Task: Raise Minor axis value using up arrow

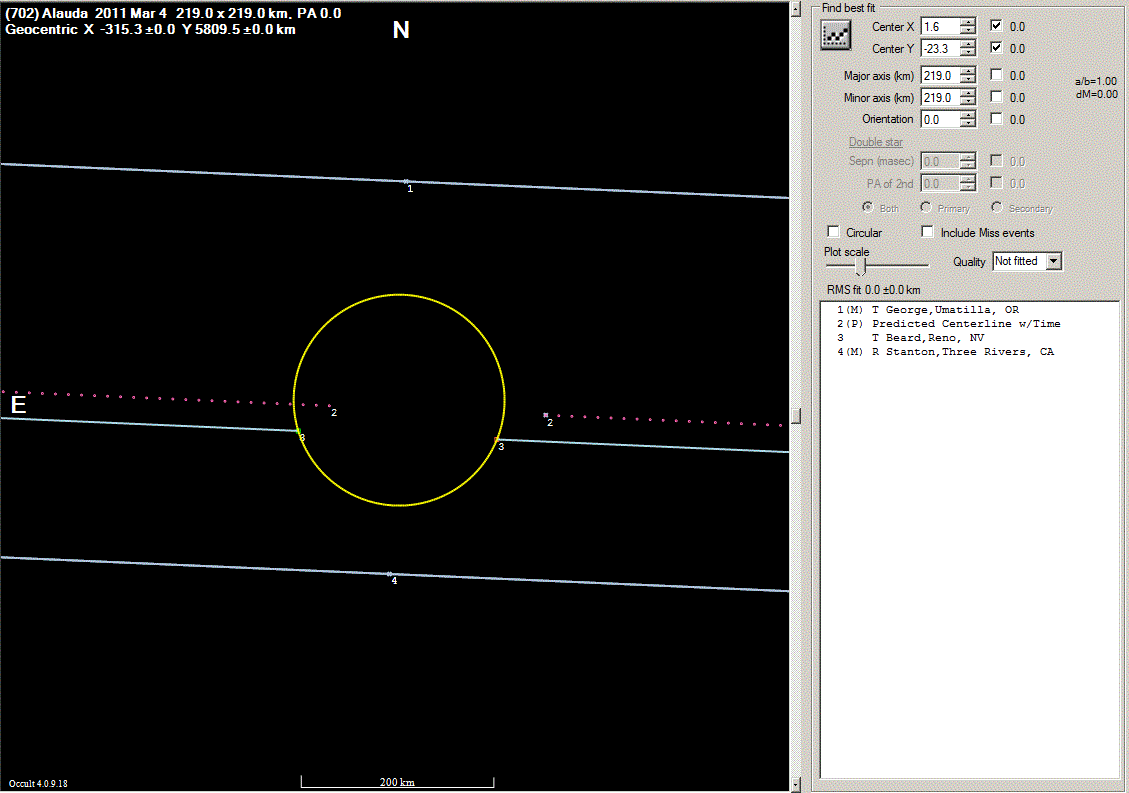Action: click(968, 94)
